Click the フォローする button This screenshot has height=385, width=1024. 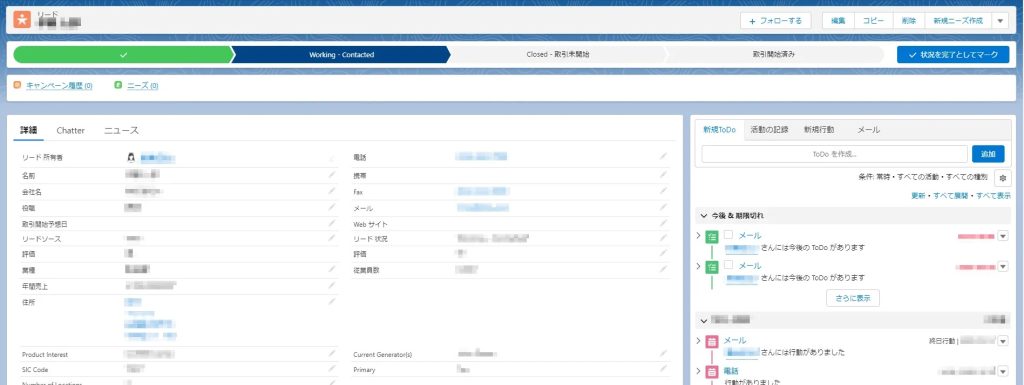pos(776,21)
